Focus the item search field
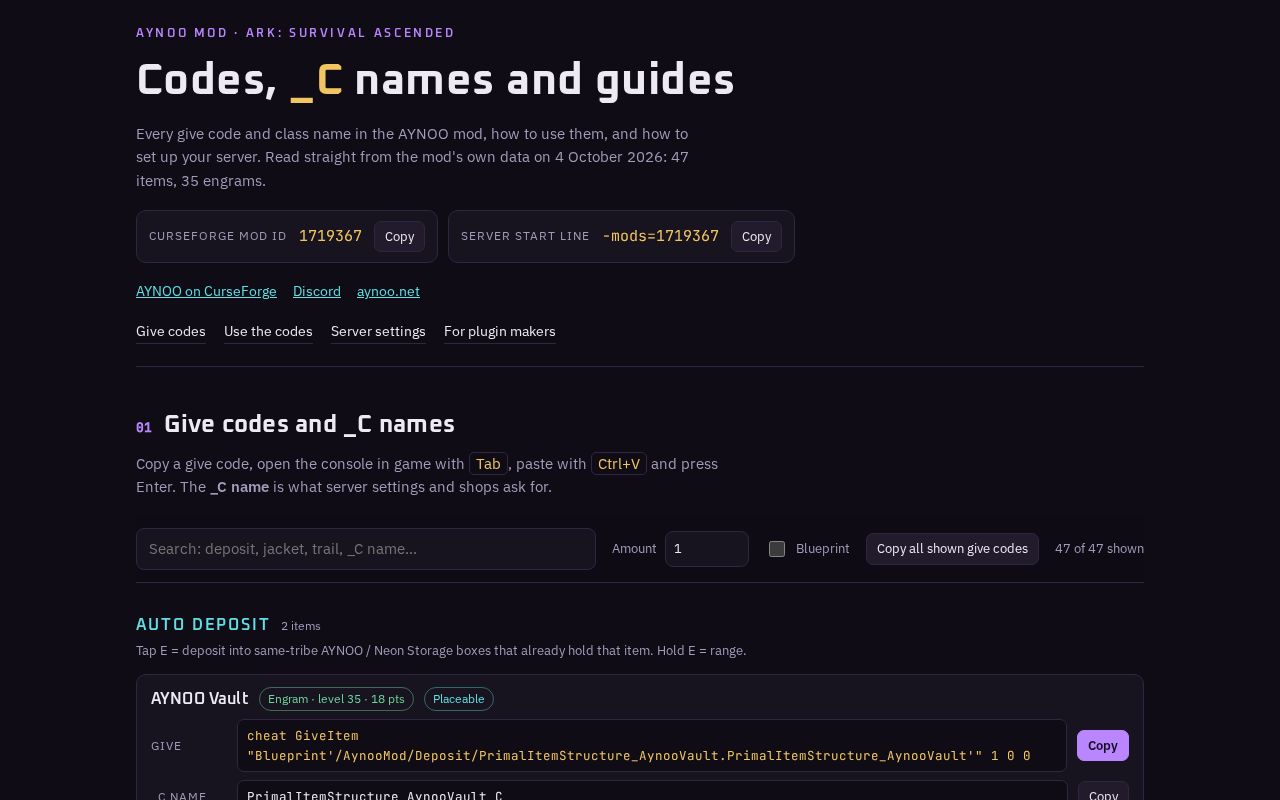The height and width of the screenshot is (800, 1280). 366,549
